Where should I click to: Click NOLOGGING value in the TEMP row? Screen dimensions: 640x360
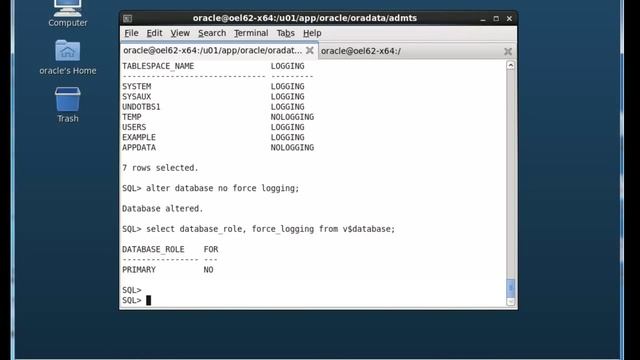pos(292,117)
